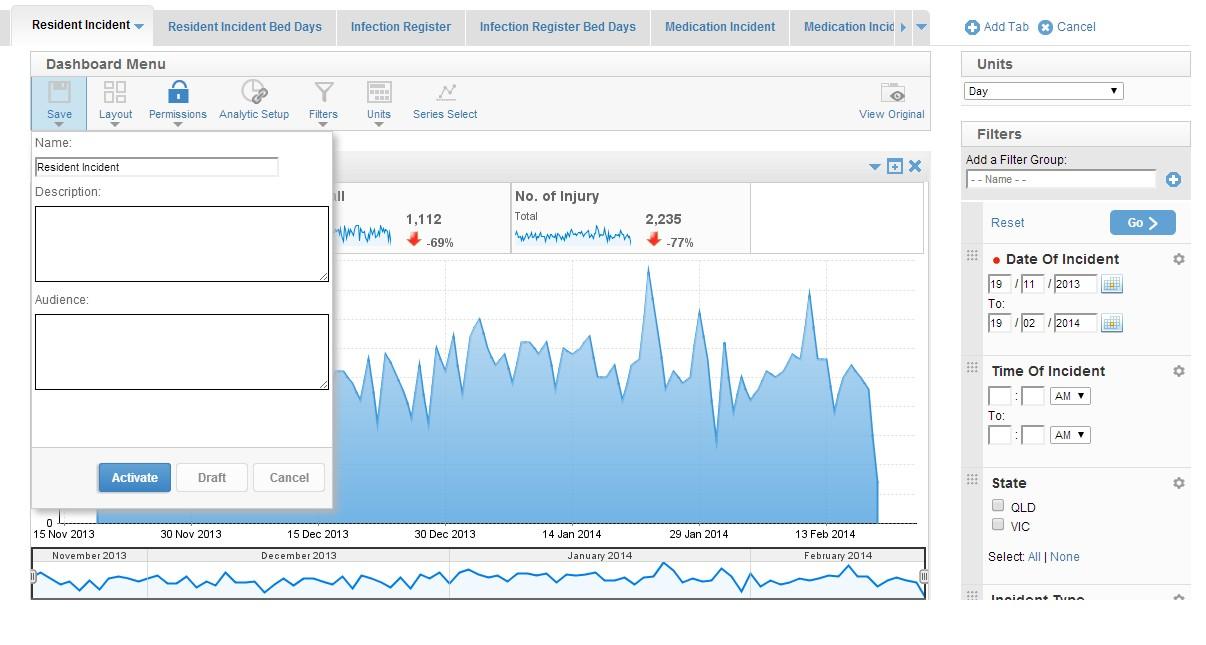
Task: Select the Resident Incident tab
Action: pyautogui.click(x=81, y=25)
